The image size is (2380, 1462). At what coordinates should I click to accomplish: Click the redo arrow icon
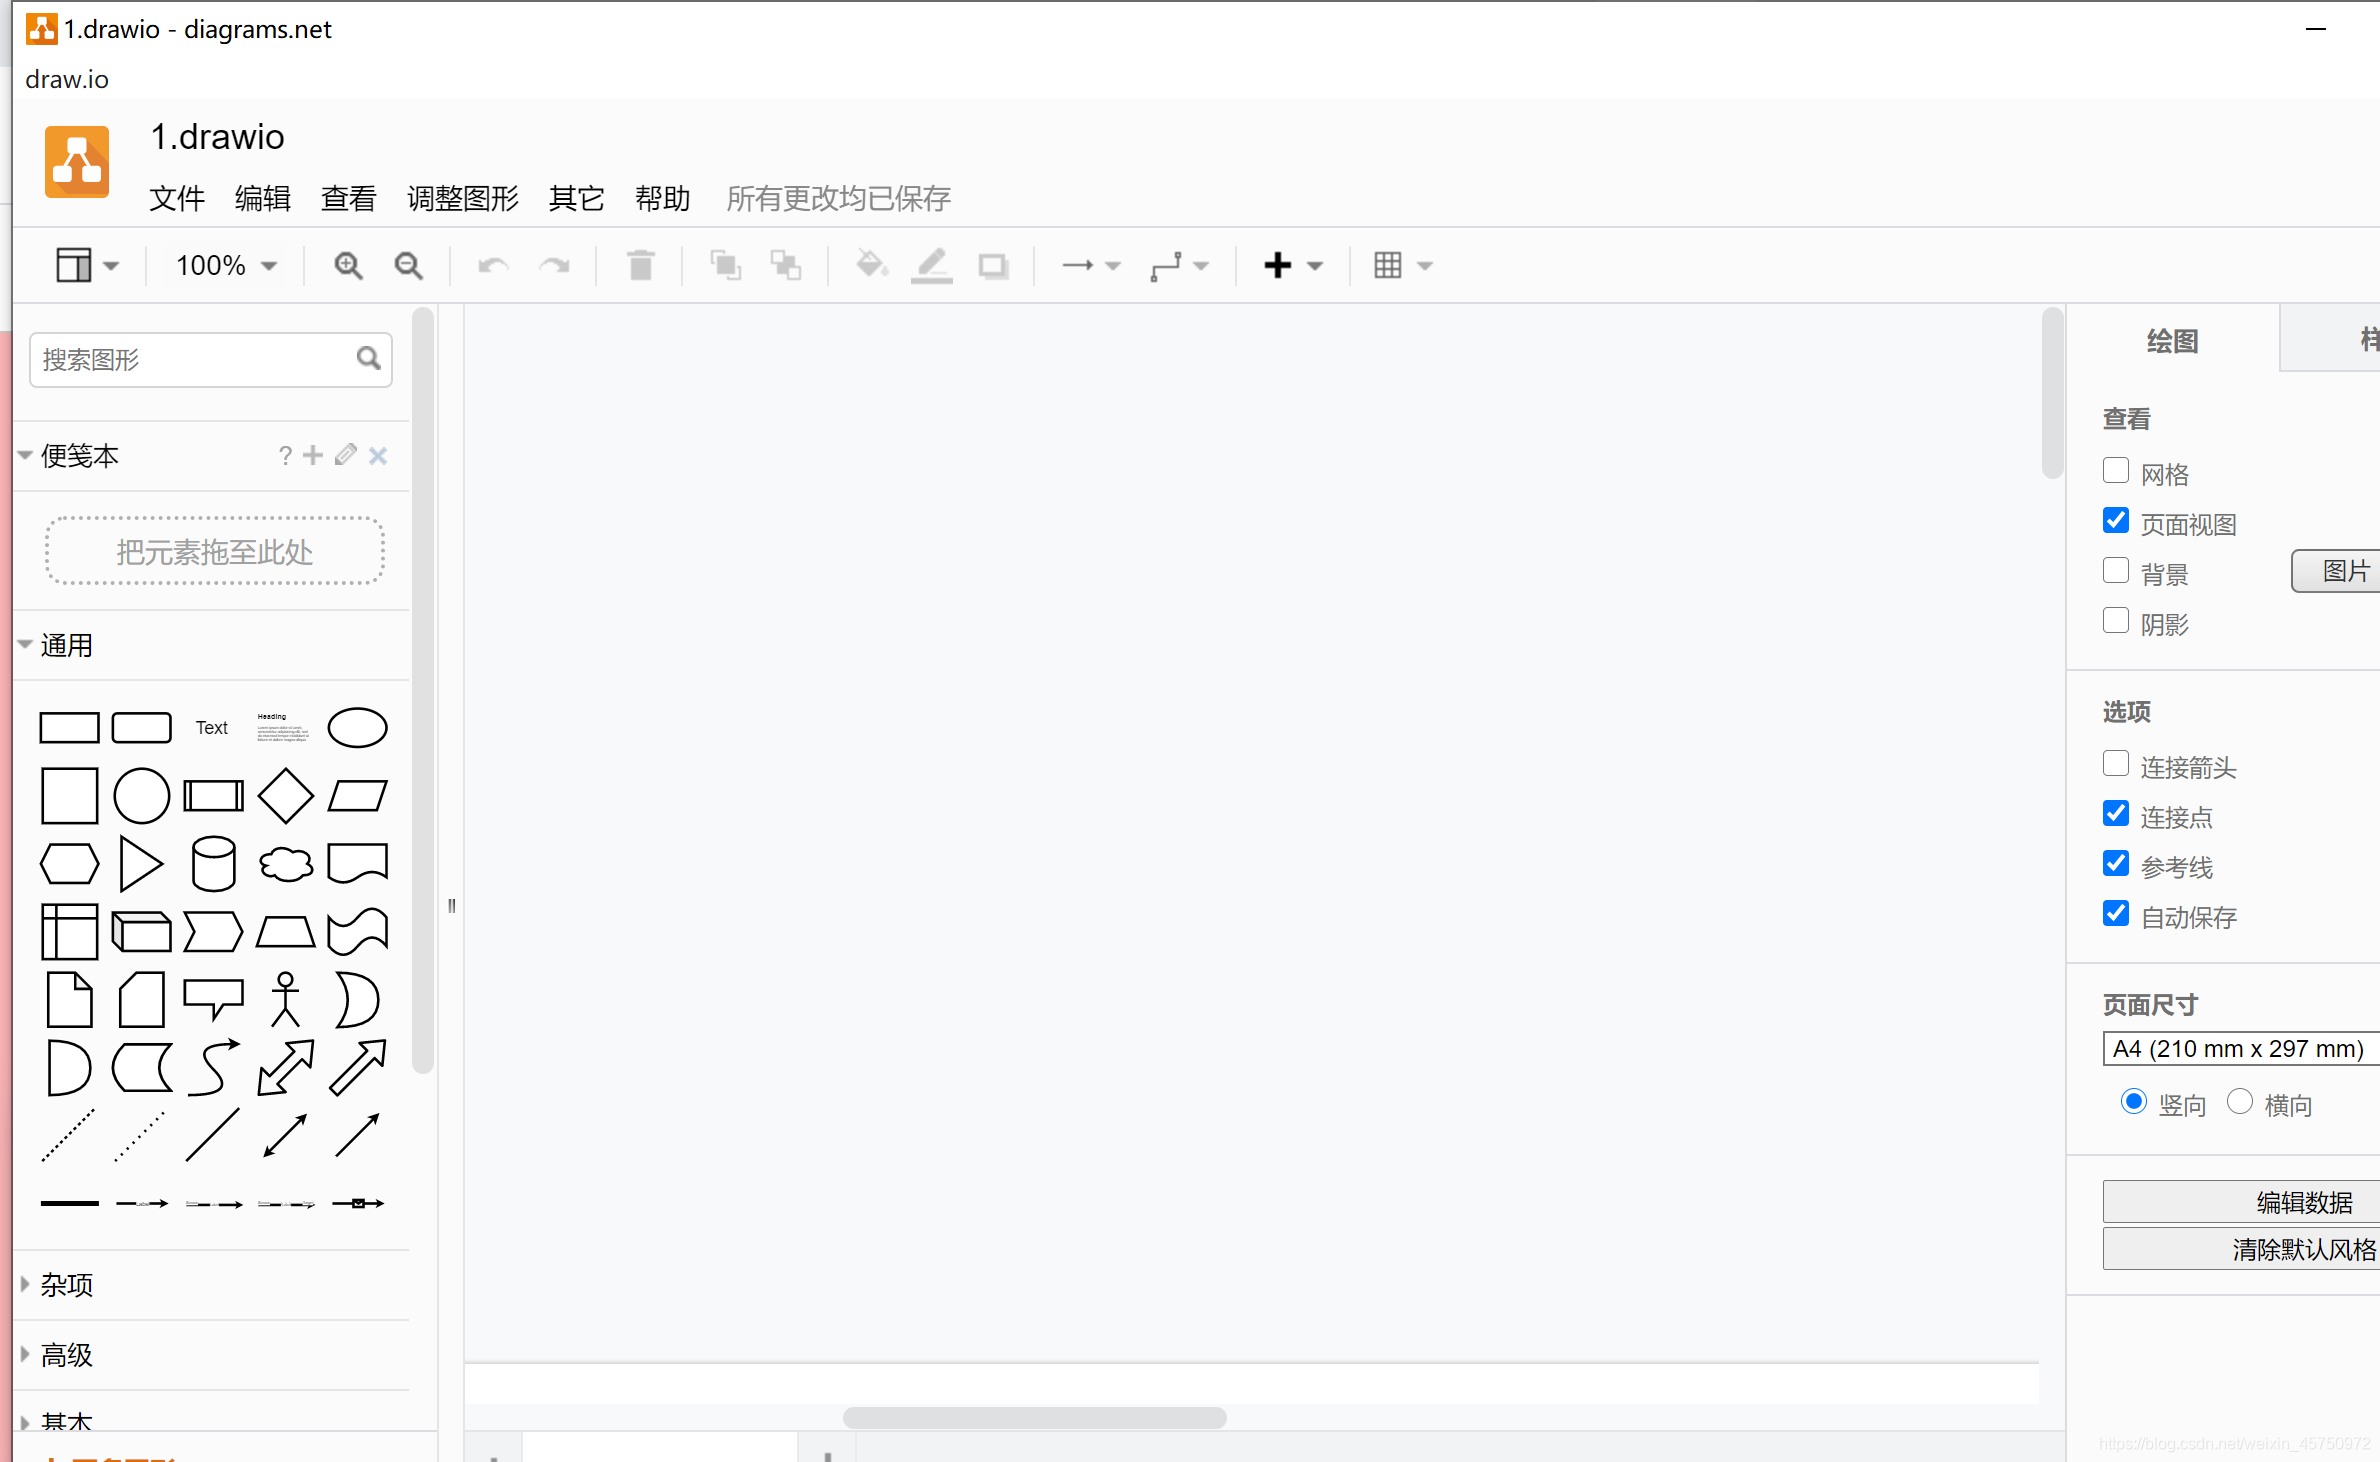click(x=554, y=265)
